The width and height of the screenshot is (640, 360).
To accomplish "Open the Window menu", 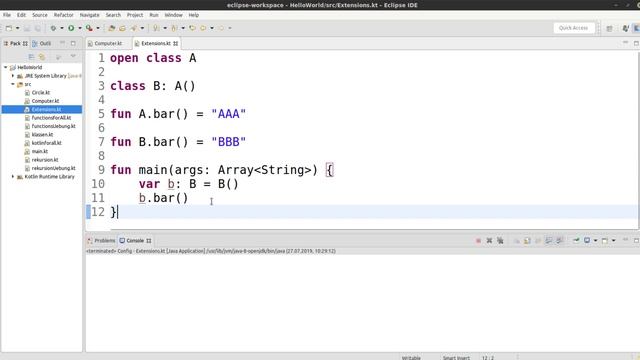I will pos(173,15).
